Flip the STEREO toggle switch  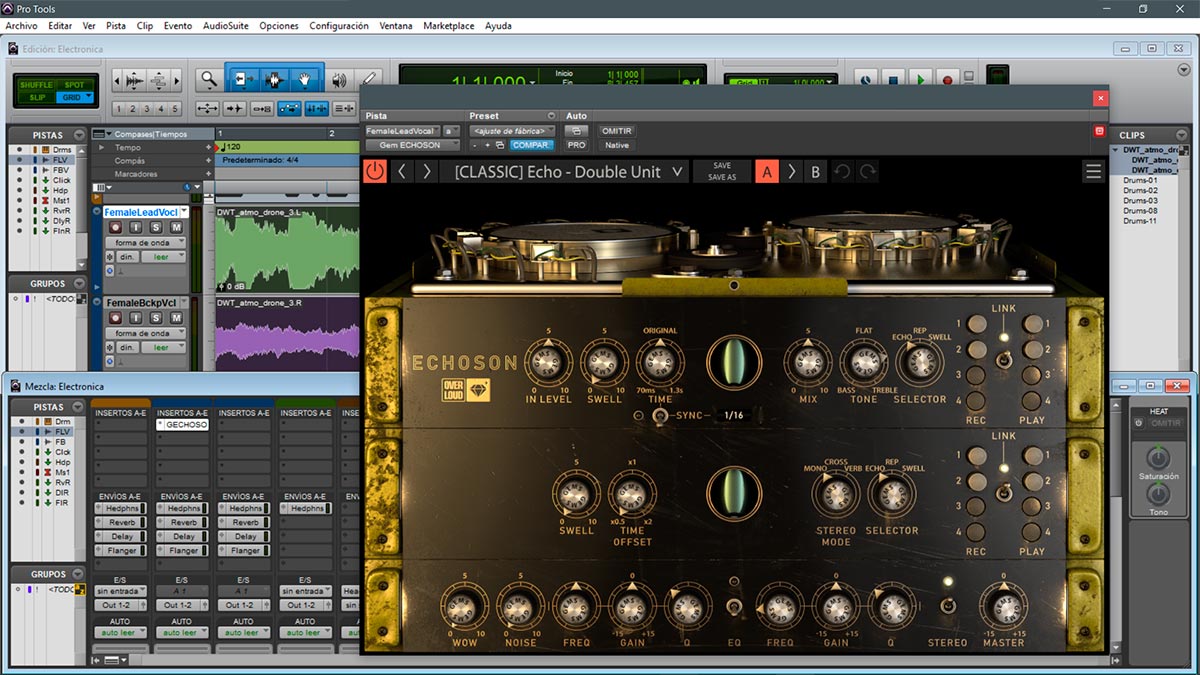tap(946, 605)
